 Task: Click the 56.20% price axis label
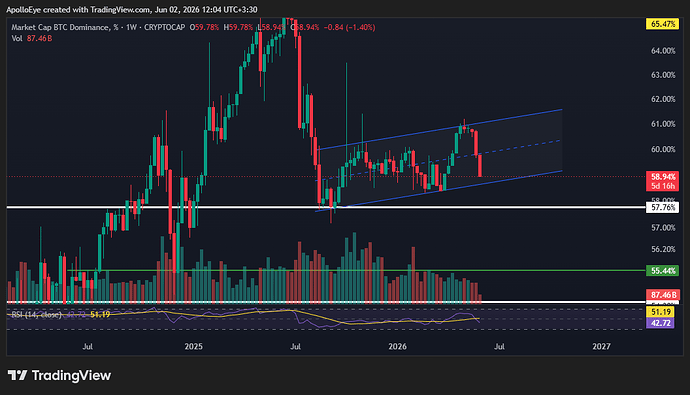tap(663, 249)
